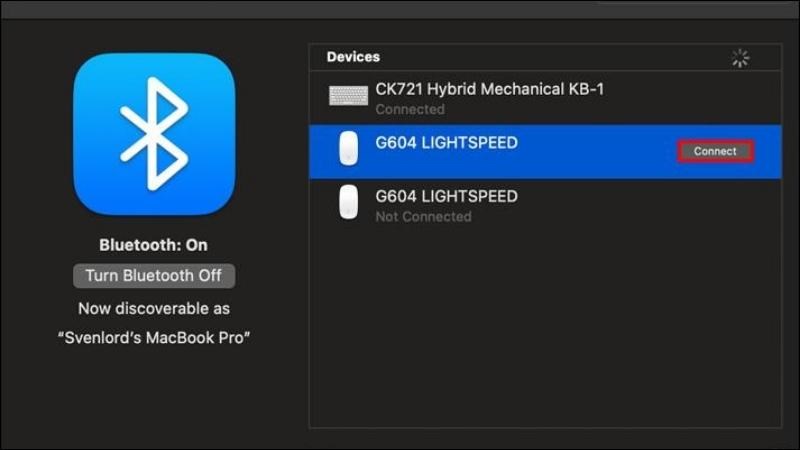Select the CK721 Hybrid Mechanical KB-1 device name
Screen dimensions: 800x450
[x=489, y=89]
